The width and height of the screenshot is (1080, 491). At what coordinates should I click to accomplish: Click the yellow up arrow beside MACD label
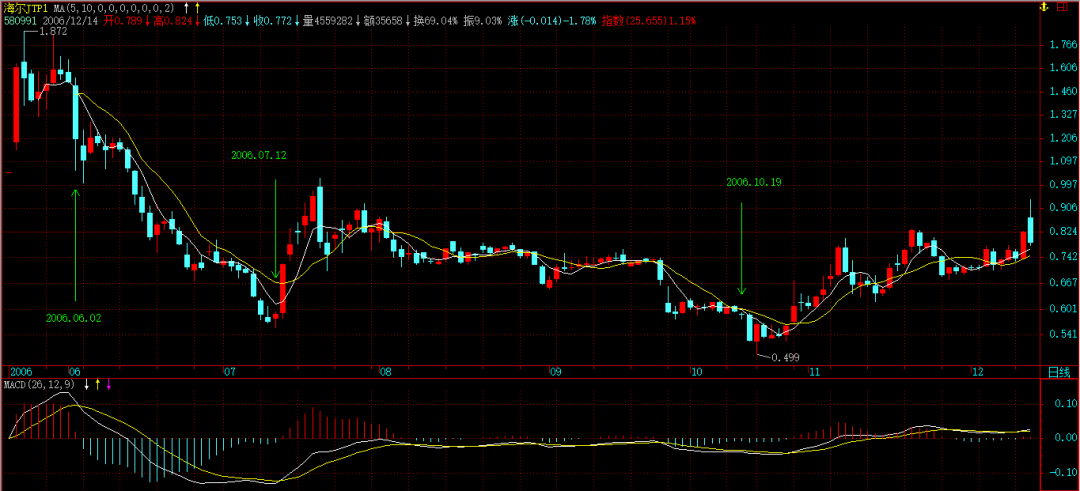97,384
